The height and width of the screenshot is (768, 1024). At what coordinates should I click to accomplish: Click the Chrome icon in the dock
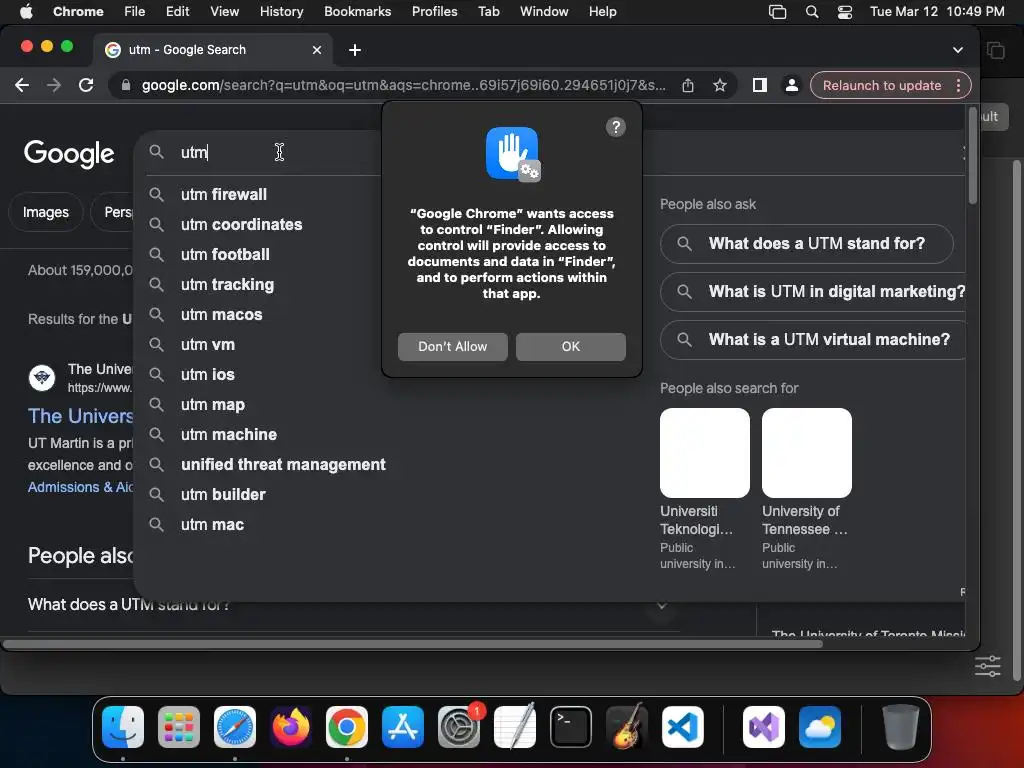347,727
